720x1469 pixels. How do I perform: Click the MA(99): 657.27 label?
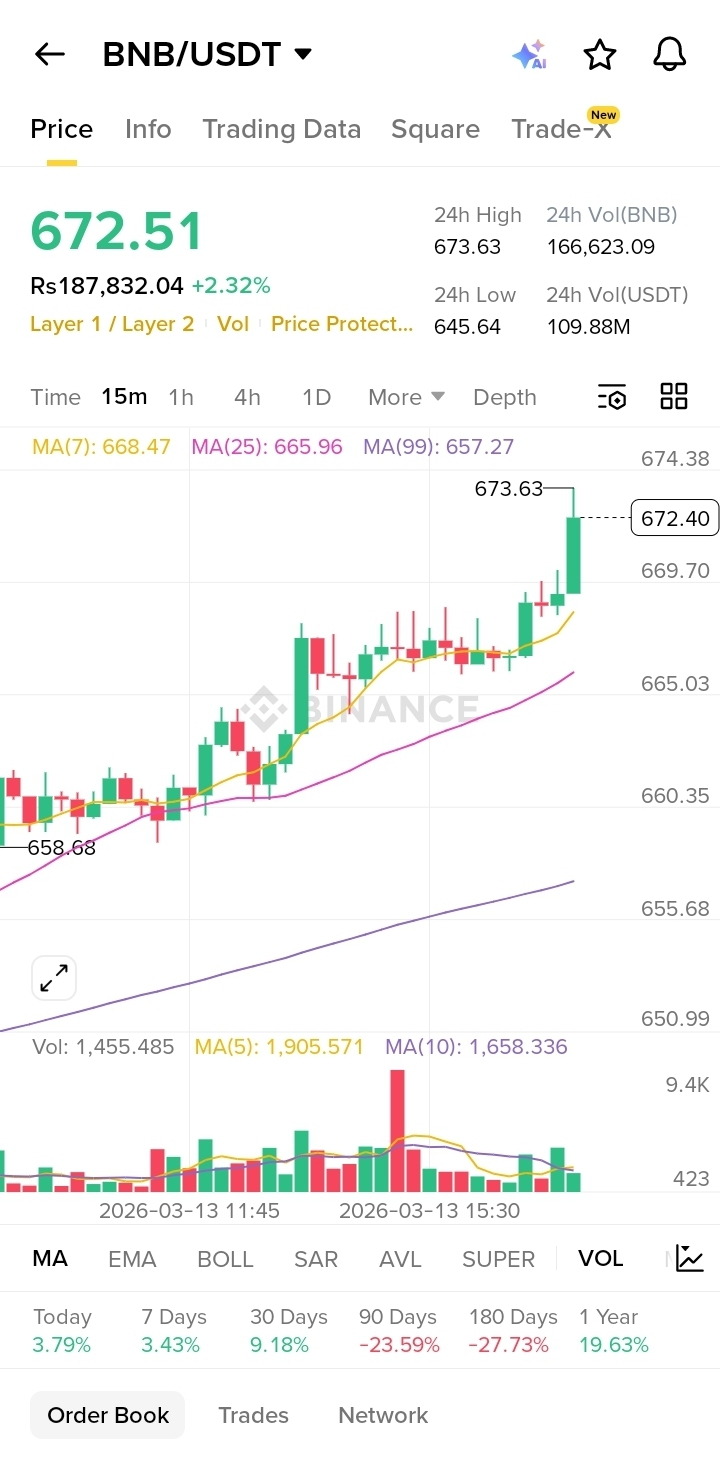(439, 447)
